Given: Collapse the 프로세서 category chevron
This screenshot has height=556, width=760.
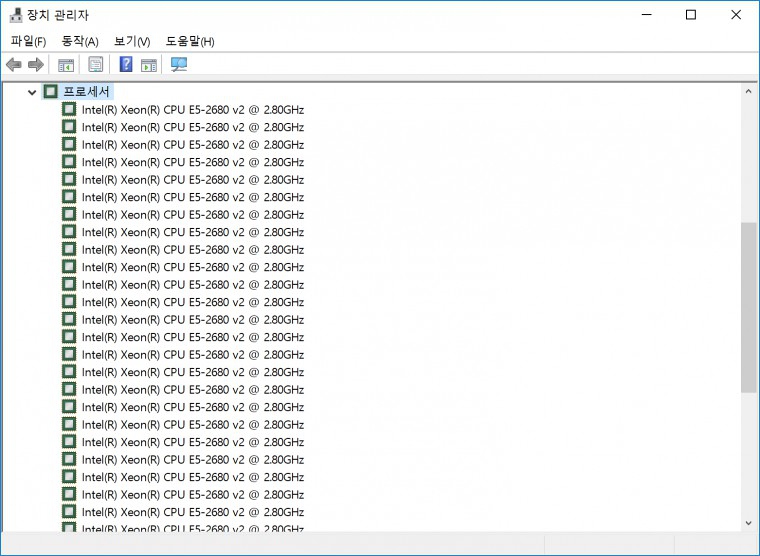Looking at the screenshot, I should 32,92.
